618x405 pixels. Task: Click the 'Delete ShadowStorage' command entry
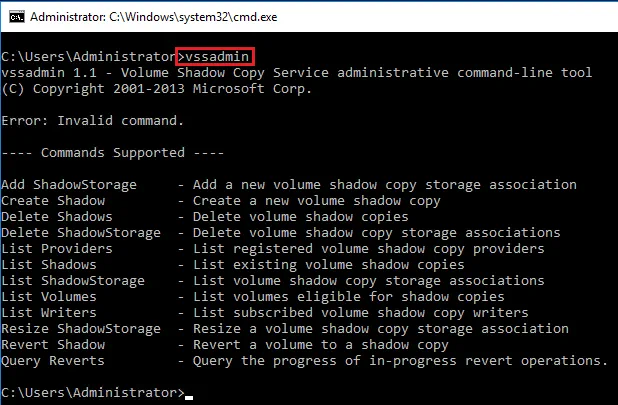click(x=80, y=233)
